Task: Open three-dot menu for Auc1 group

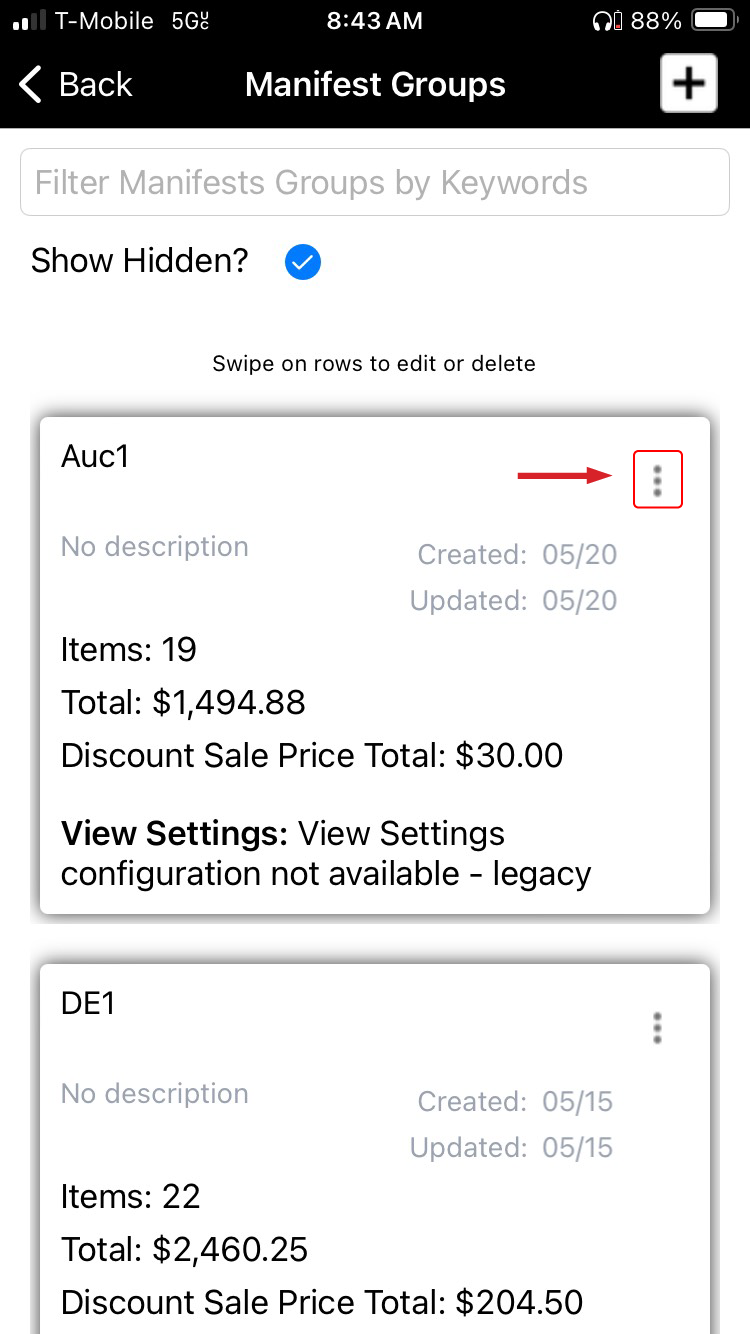Action: (x=657, y=480)
